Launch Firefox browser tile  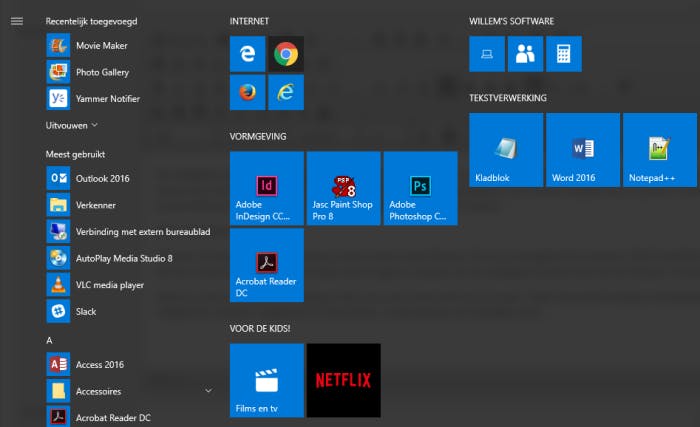(247, 92)
